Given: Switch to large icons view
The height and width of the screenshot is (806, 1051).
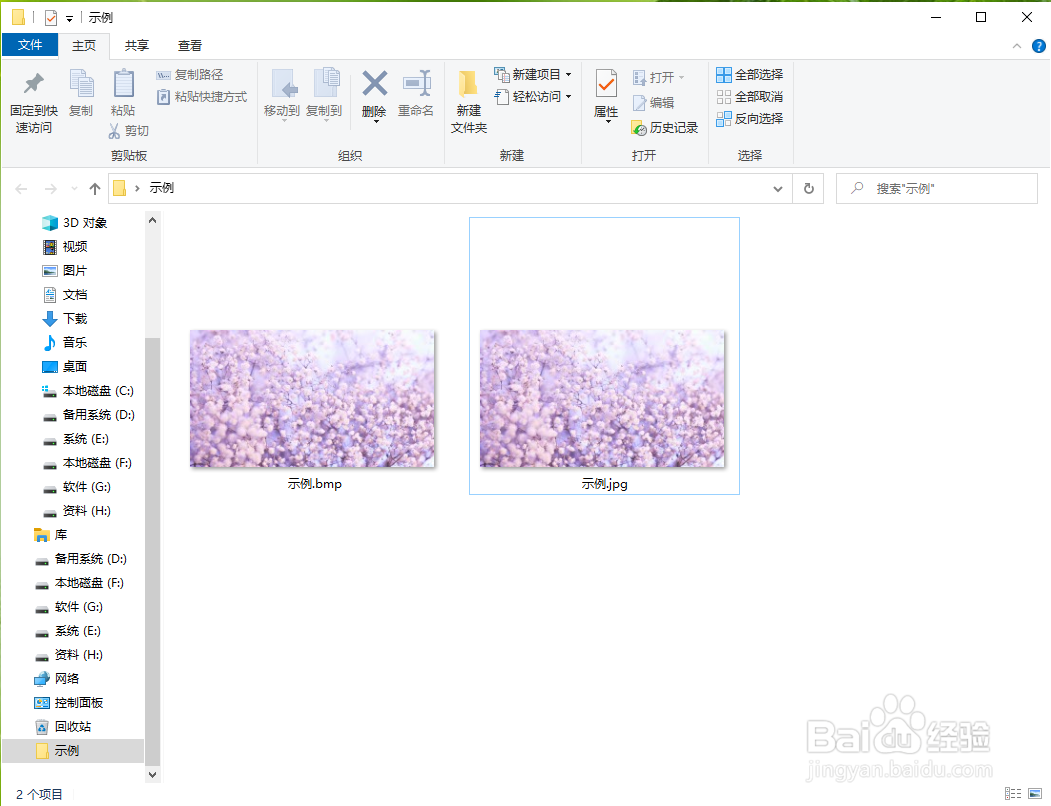Looking at the screenshot, I should pyautogui.click(x=1035, y=794).
